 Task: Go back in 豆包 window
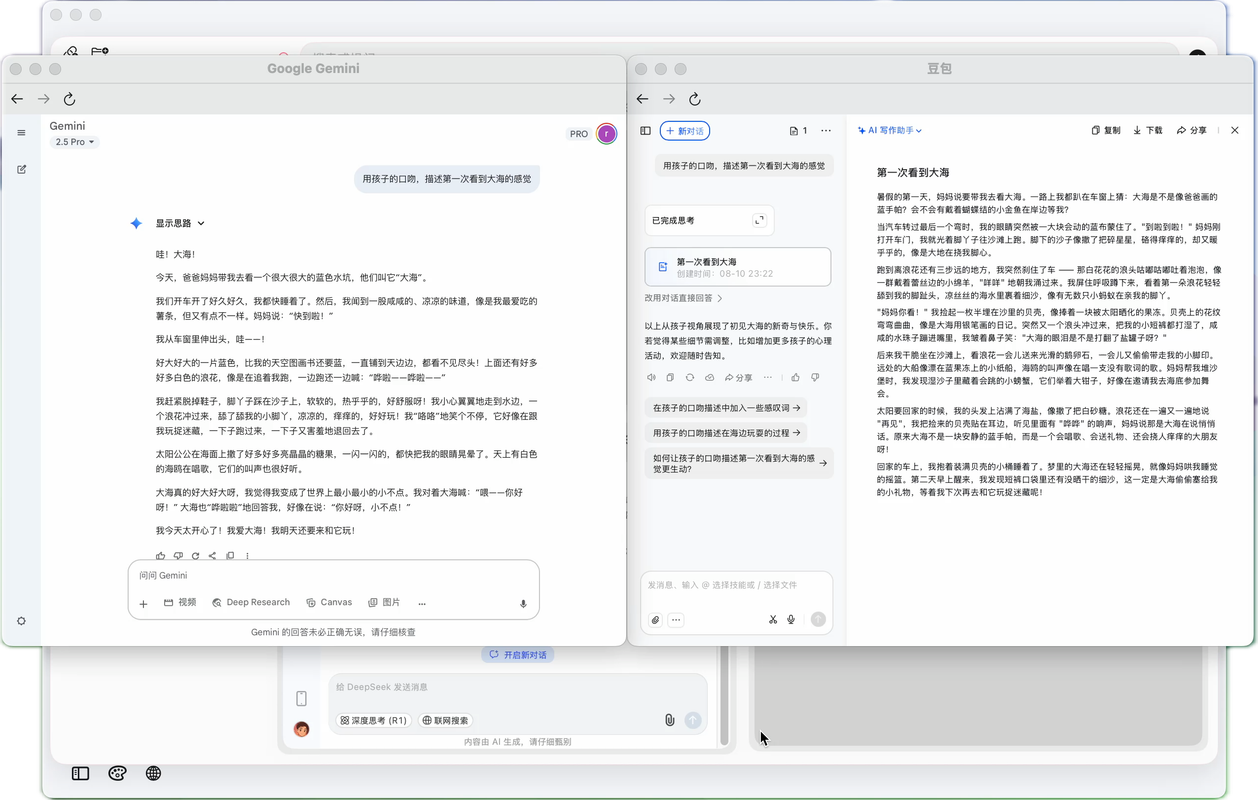pos(642,99)
